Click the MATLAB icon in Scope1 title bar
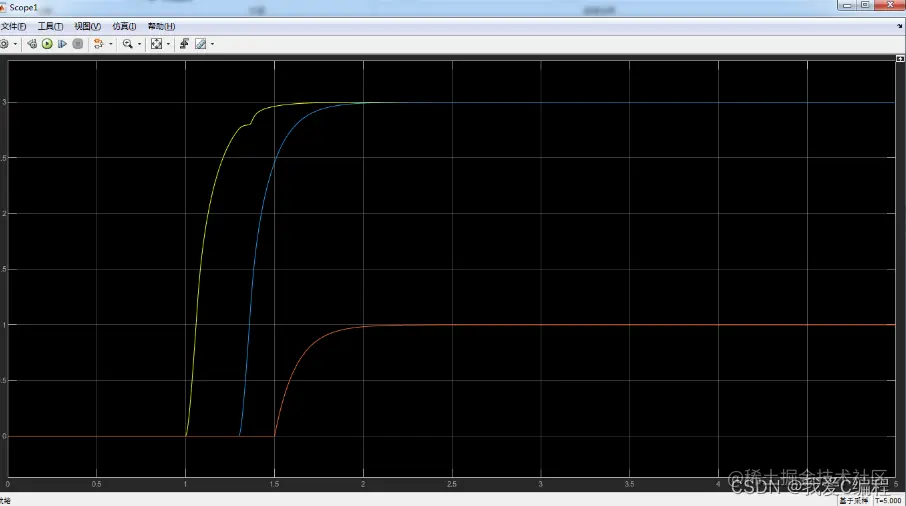This screenshot has height=506, width=906. click(2, 8)
